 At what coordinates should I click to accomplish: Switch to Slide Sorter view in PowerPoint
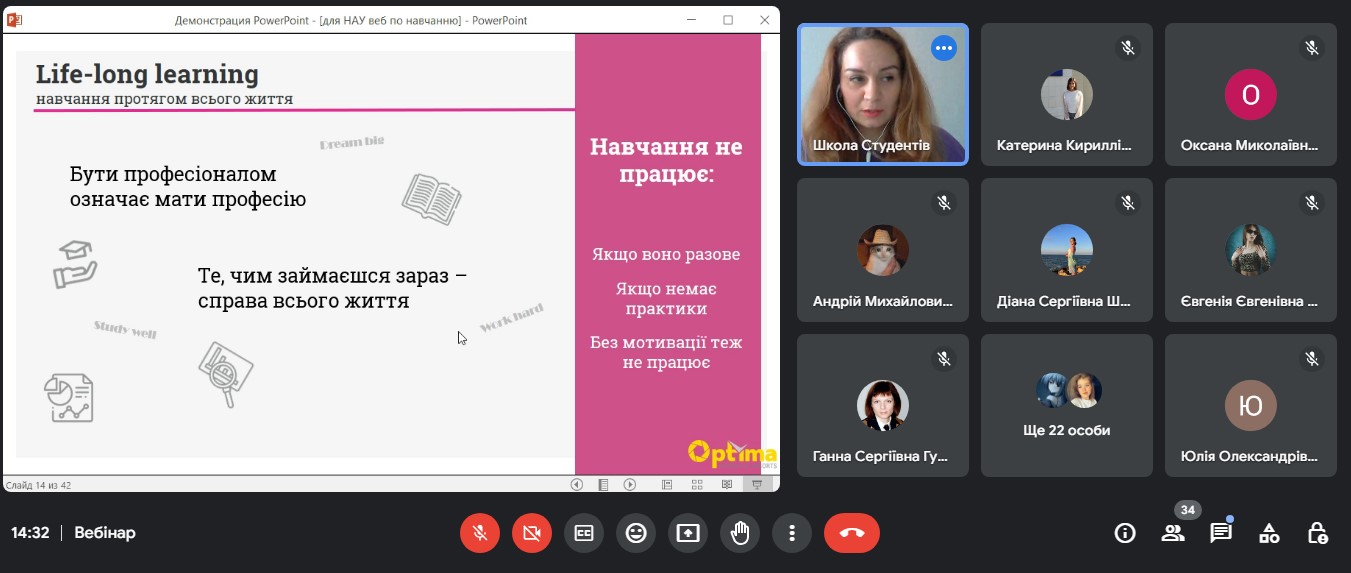(x=696, y=485)
